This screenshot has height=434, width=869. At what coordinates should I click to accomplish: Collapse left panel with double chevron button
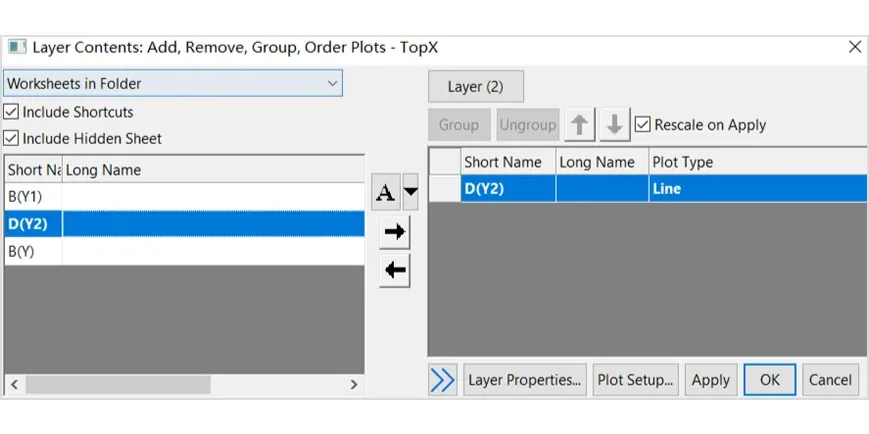tap(442, 380)
